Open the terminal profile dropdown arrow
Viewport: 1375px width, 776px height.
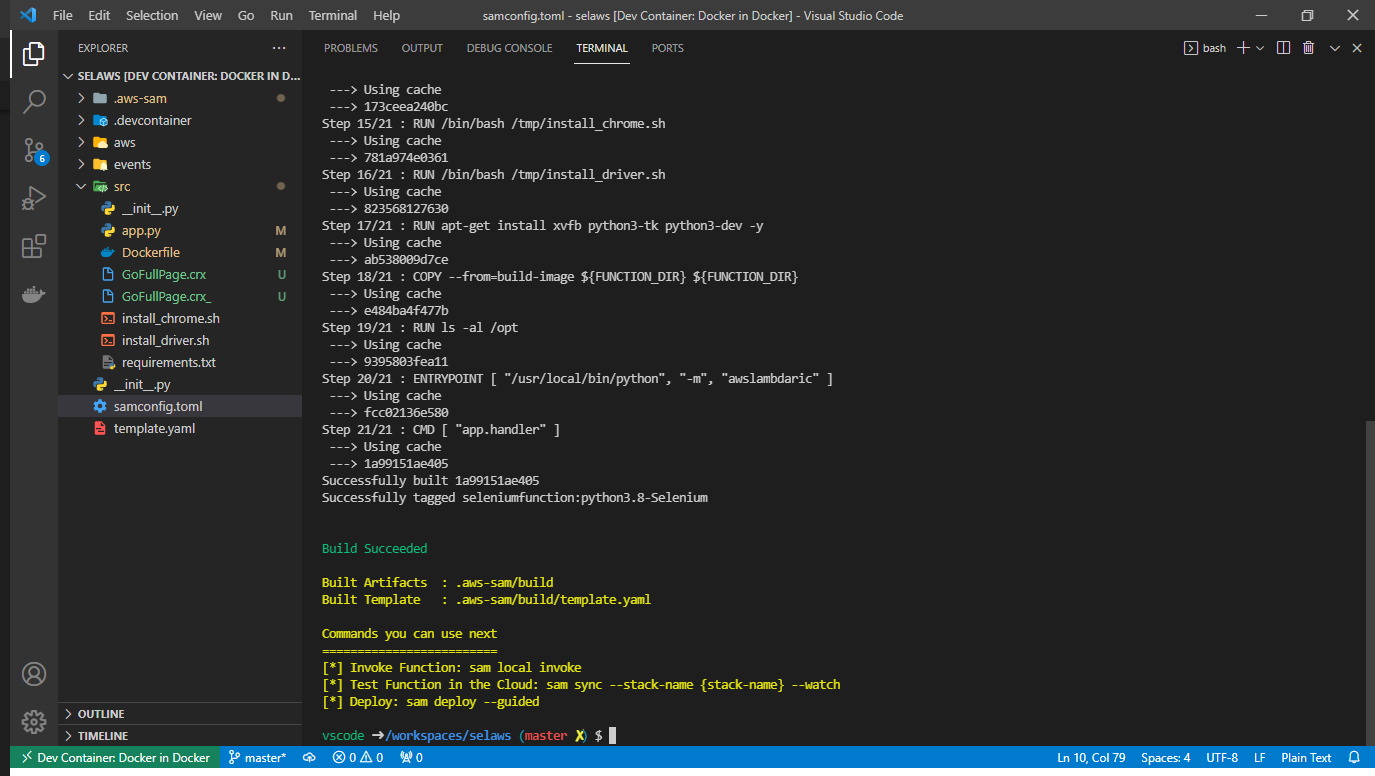click(x=1262, y=47)
